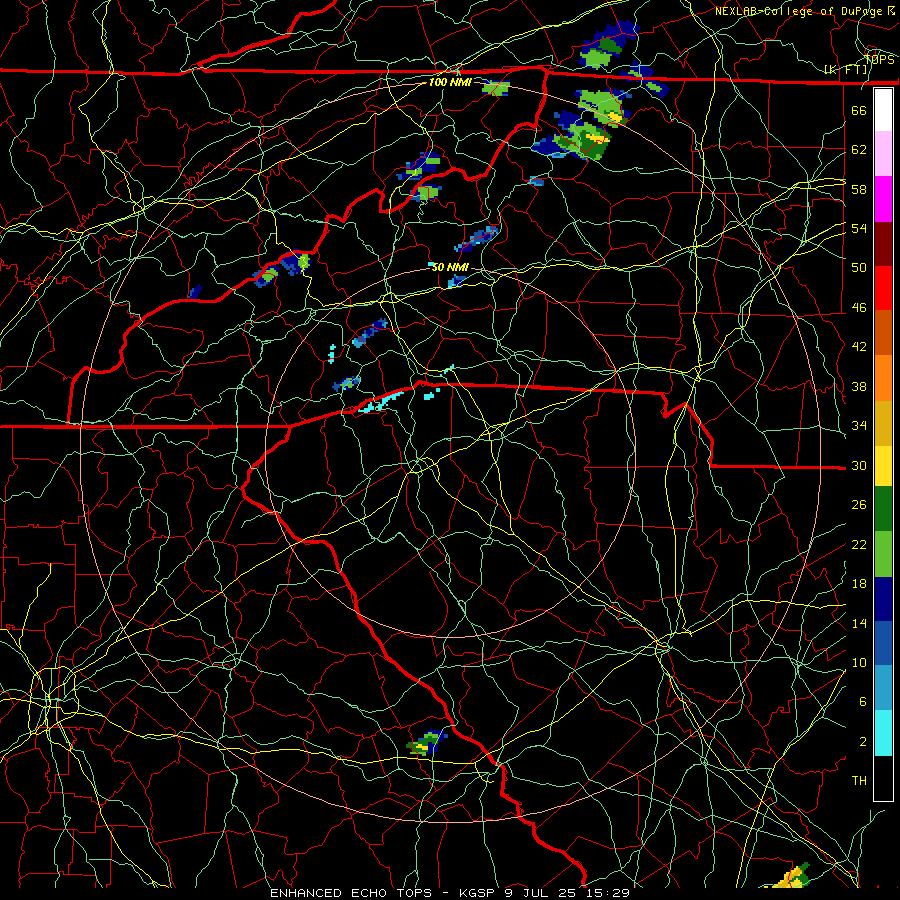Click the isolated echo cell south of radar
This screenshot has width=900, height=900.
[427, 742]
